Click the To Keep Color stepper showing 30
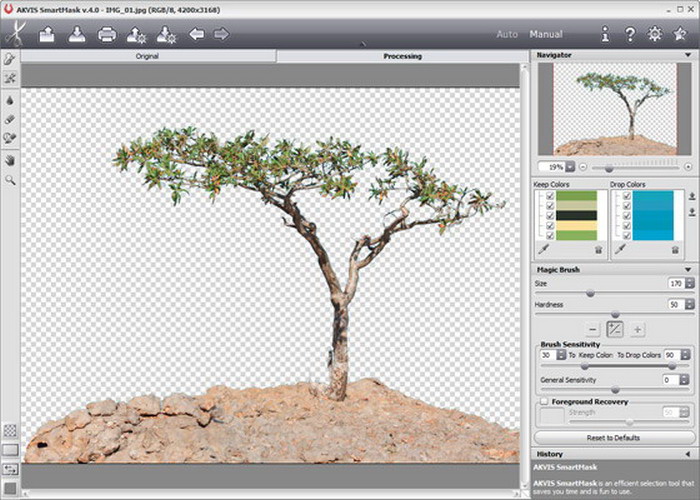This screenshot has width=700, height=500. pyautogui.click(x=561, y=355)
